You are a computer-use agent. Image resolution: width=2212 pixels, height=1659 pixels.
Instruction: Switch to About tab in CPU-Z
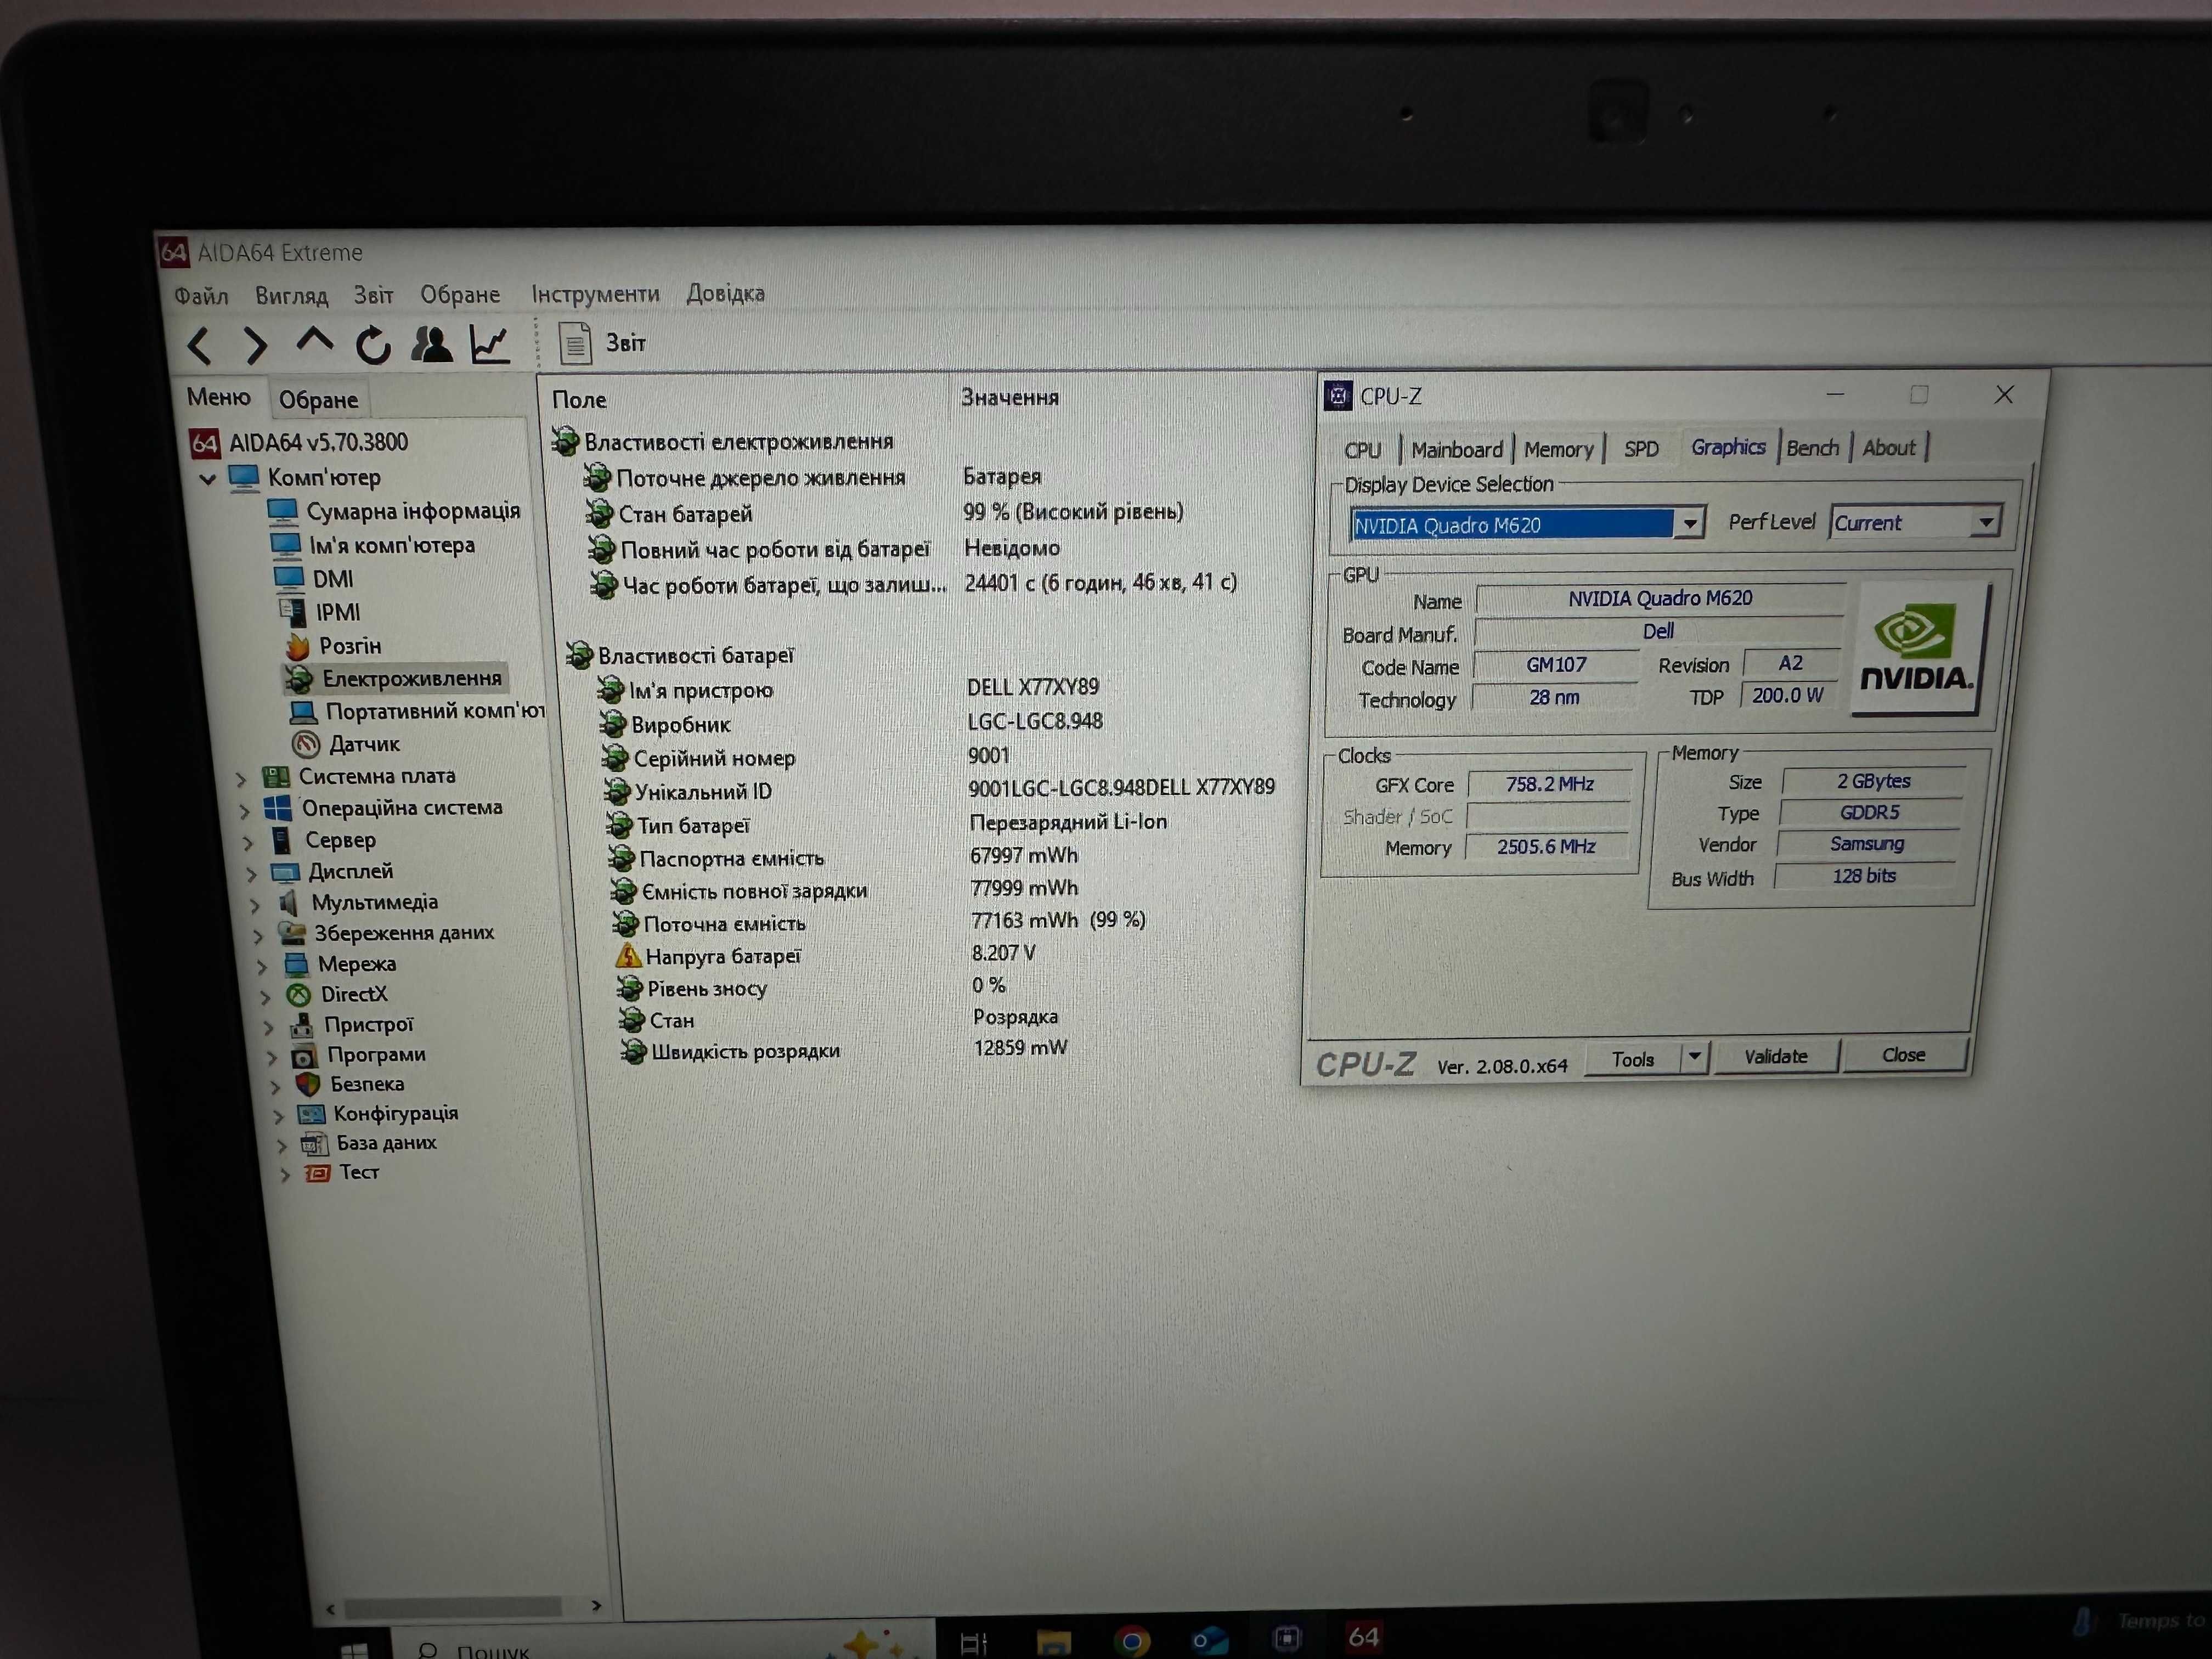[1888, 448]
